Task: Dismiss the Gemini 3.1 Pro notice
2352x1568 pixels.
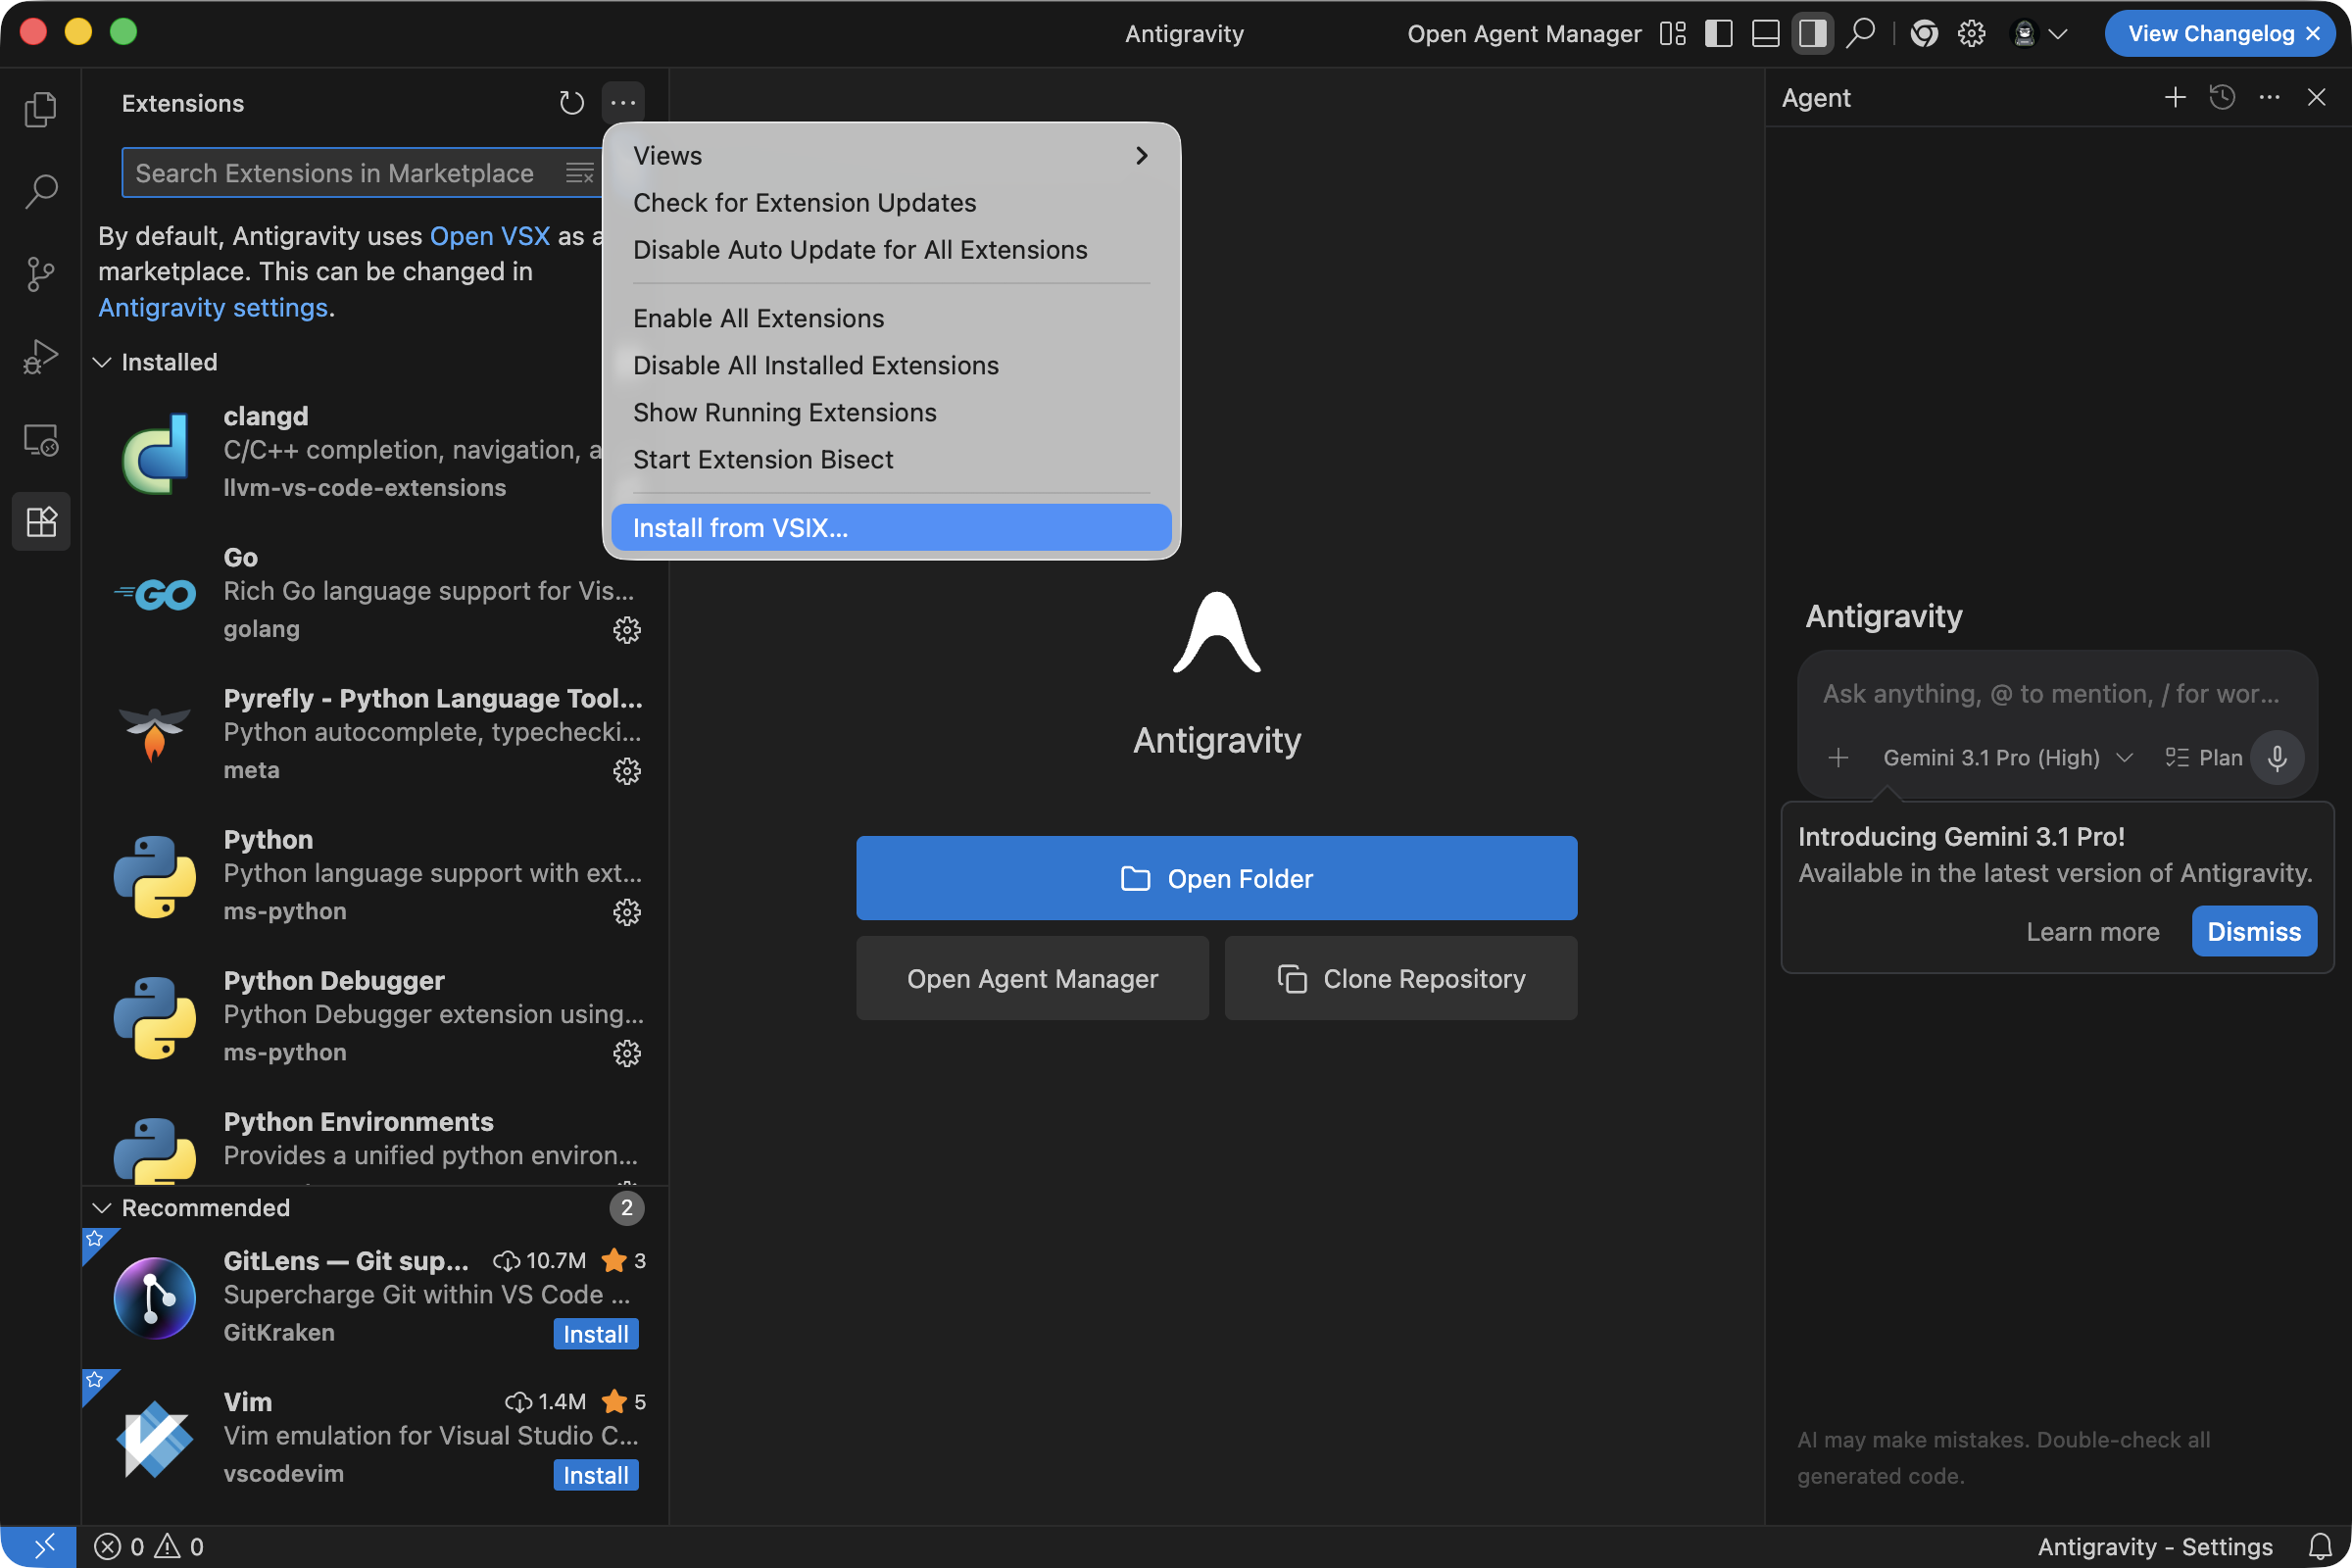Action: [x=2253, y=931]
